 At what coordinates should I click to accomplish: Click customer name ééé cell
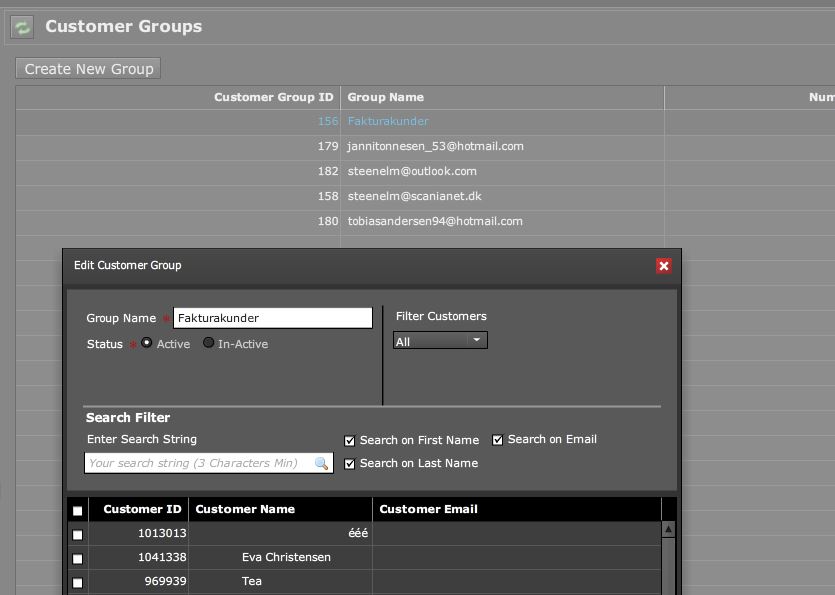(x=358, y=533)
